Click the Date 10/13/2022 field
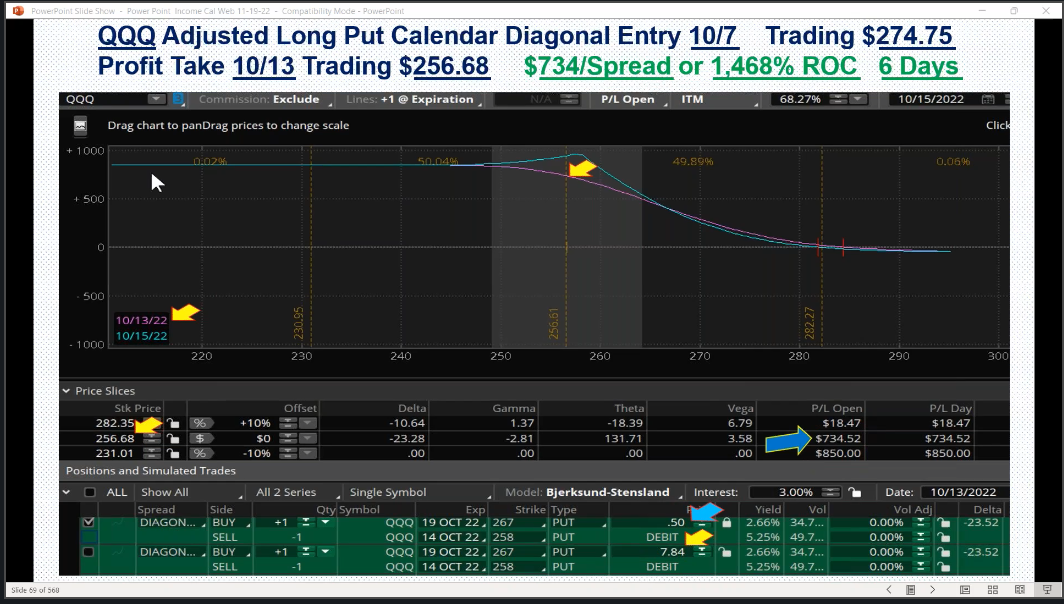 (x=963, y=492)
